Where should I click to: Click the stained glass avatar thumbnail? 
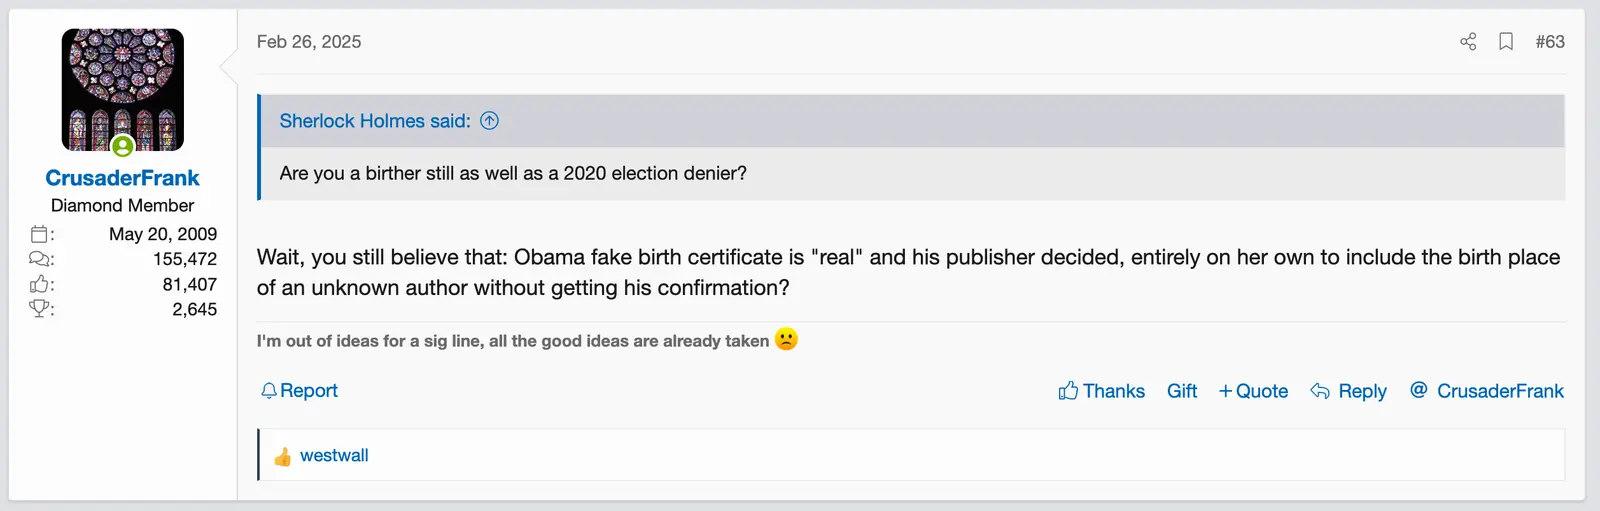pos(122,88)
